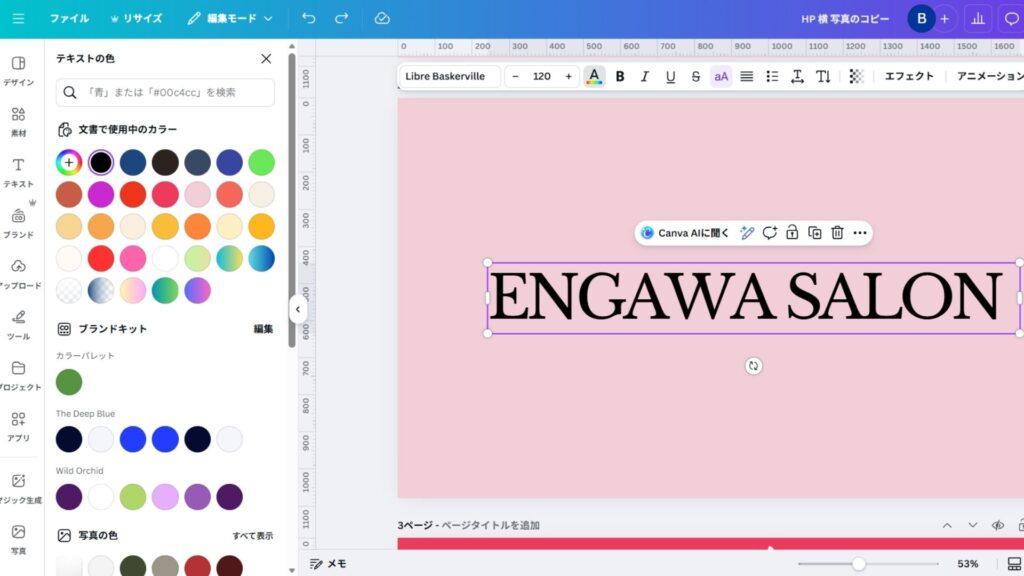Select the bright green color swatch
Viewport: 1024px width, 576px height.
[x=261, y=162]
